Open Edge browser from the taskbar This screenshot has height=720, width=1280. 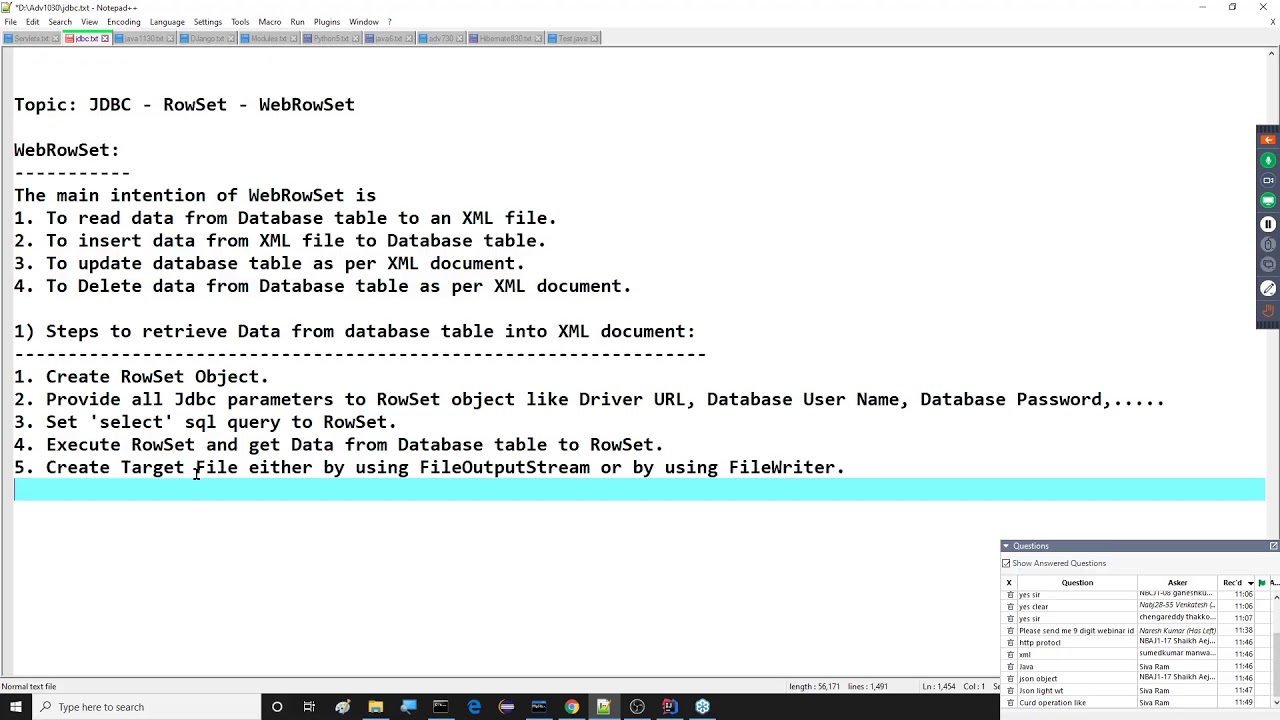[x=474, y=707]
